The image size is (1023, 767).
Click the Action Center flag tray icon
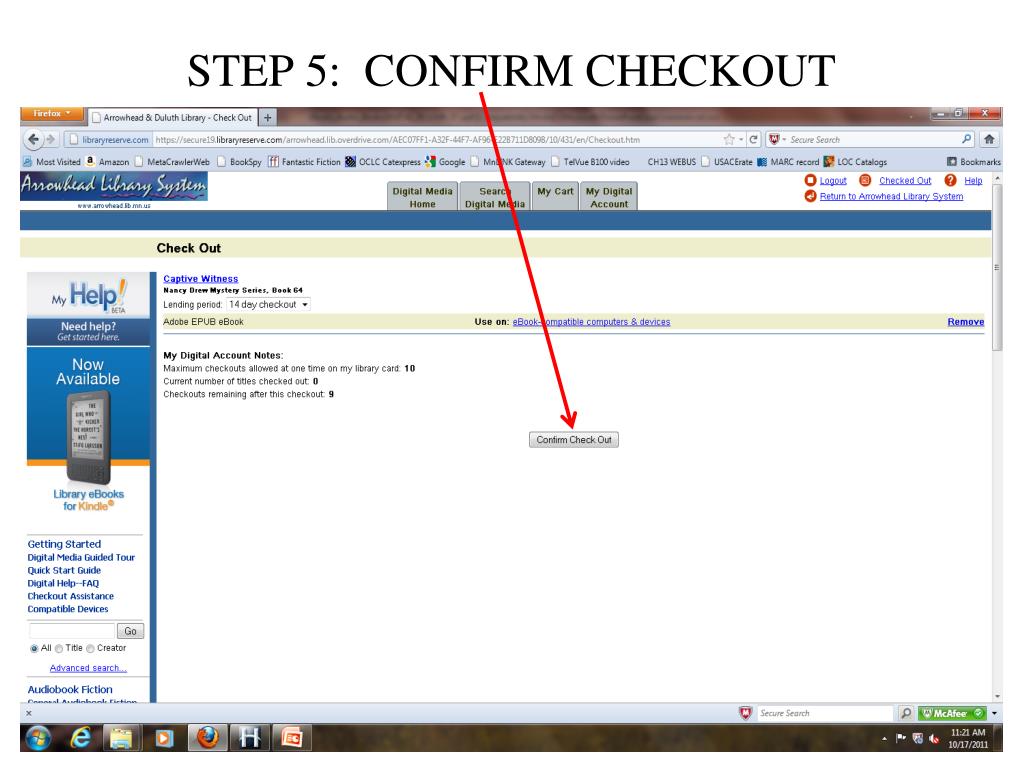click(901, 738)
